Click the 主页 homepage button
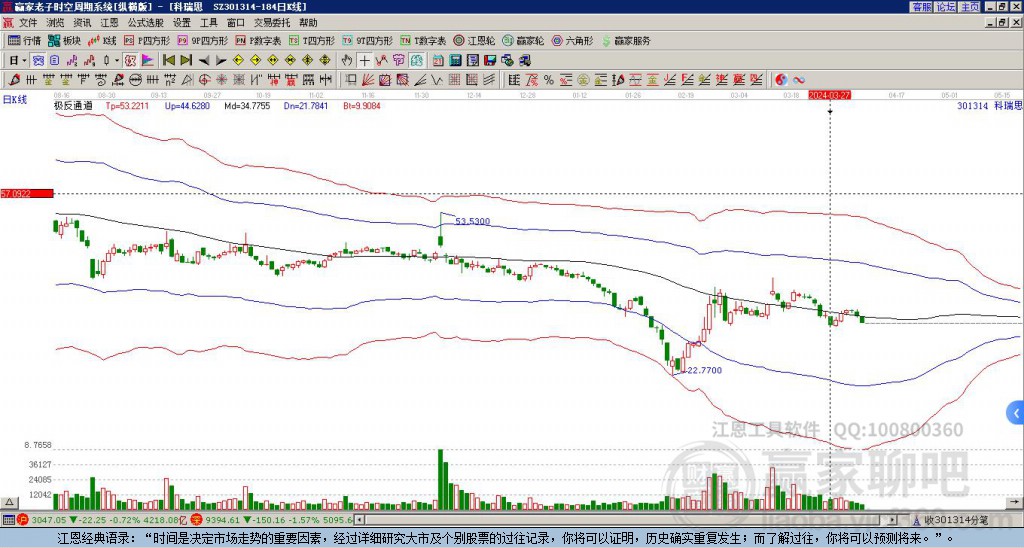This screenshot has height=548, width=1024. [970, 7]
